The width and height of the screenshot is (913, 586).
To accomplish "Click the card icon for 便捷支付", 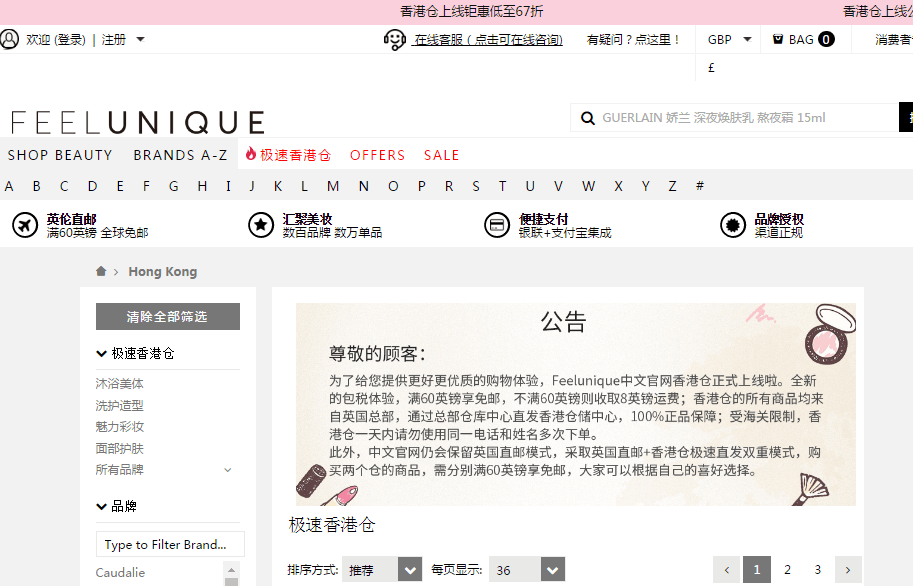I will tap(497, 225).
